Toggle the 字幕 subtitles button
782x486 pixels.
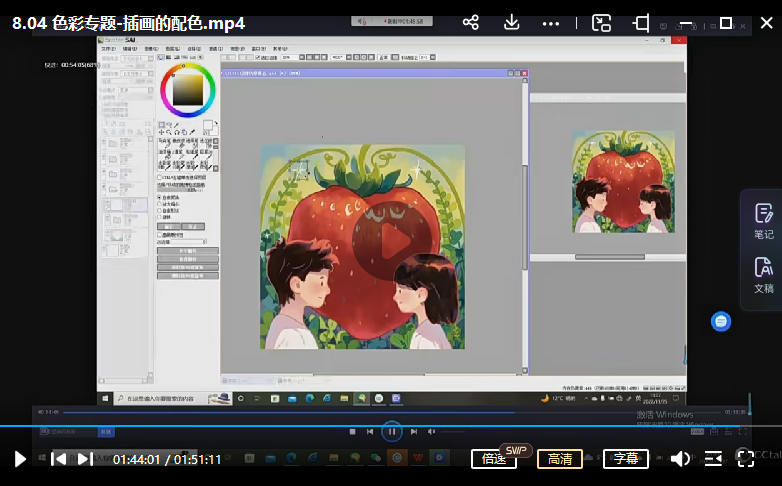626,459
